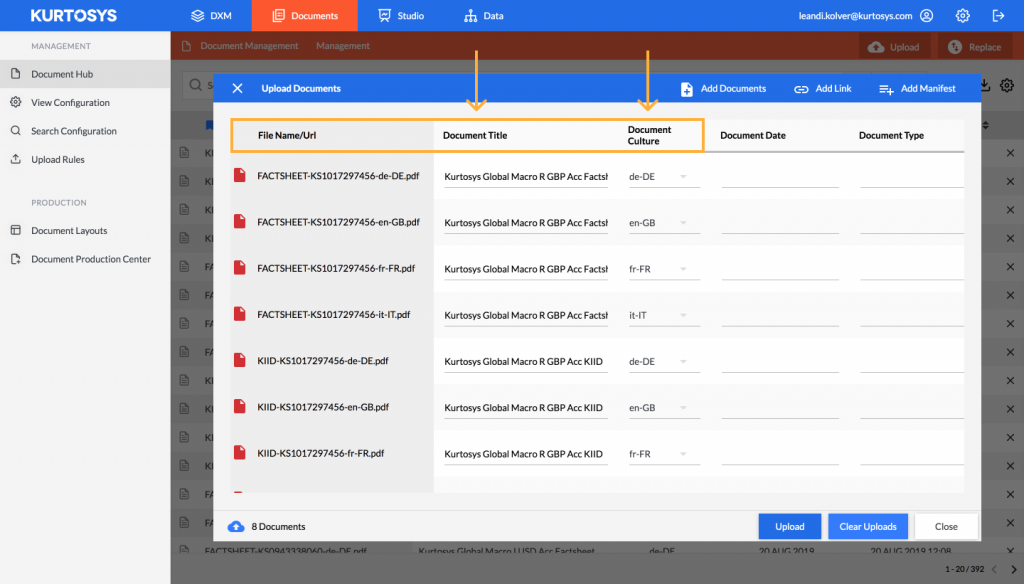This screenshot has width=1024, height=584.
Task: Edit the Document Title of KIID-KS1017297456-de-DE.pdf
Action: (x=526, y=362)
